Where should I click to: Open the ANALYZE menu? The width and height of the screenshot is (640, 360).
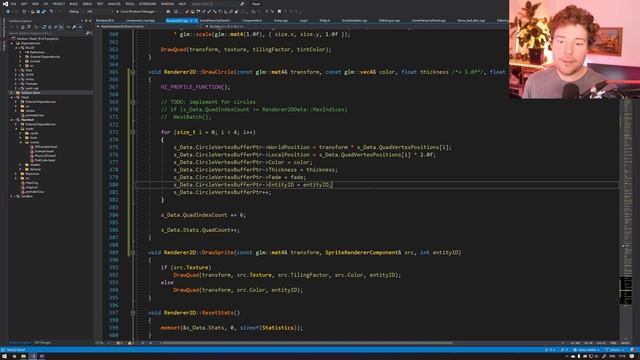pos(114,4)
